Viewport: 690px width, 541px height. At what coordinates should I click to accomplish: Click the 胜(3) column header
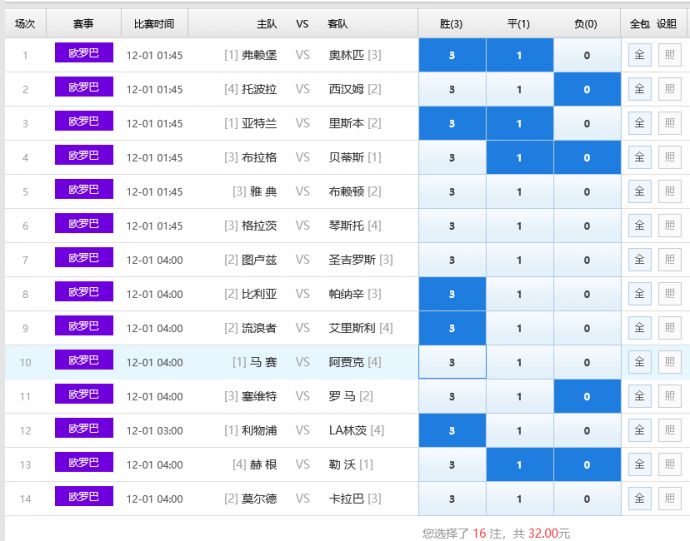point(452,23)
